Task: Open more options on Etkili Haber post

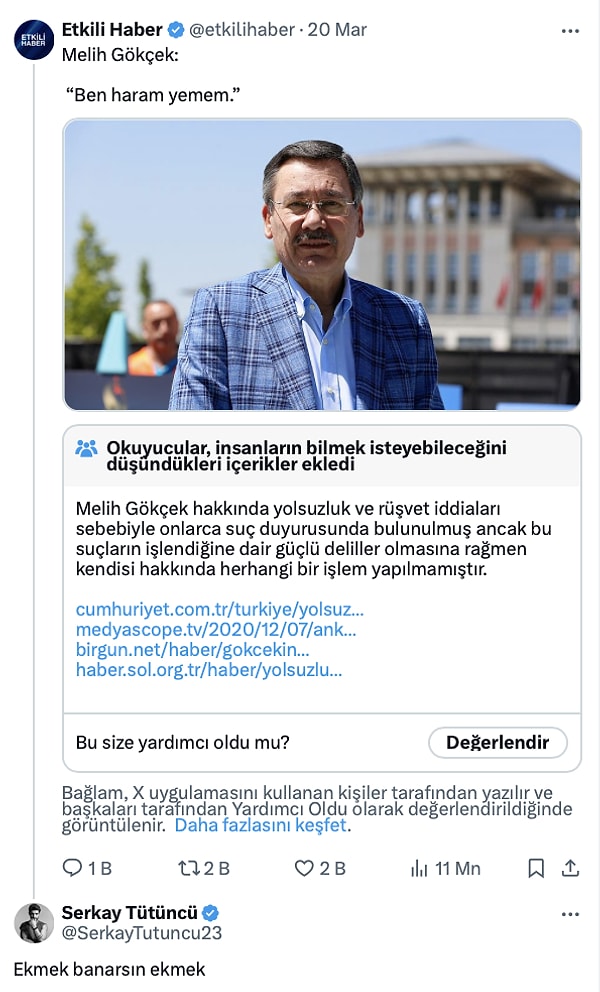Action: coord(570,31)
